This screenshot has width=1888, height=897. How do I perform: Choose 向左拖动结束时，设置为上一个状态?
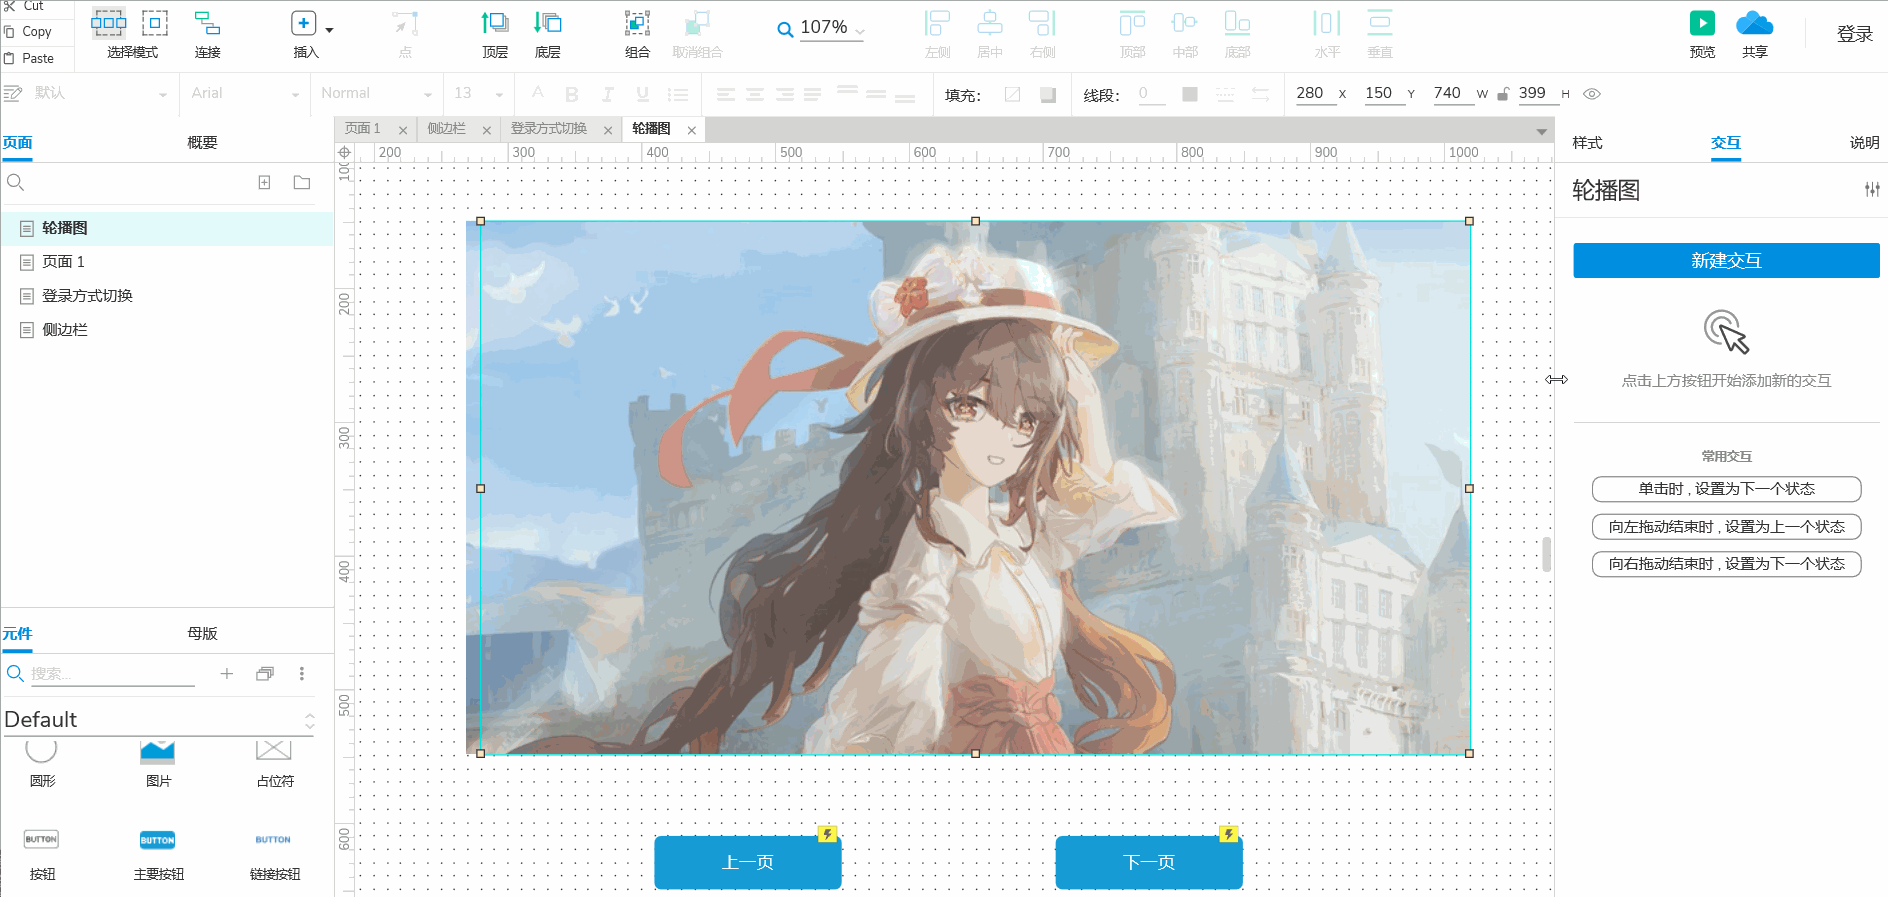coord(1726,527)
